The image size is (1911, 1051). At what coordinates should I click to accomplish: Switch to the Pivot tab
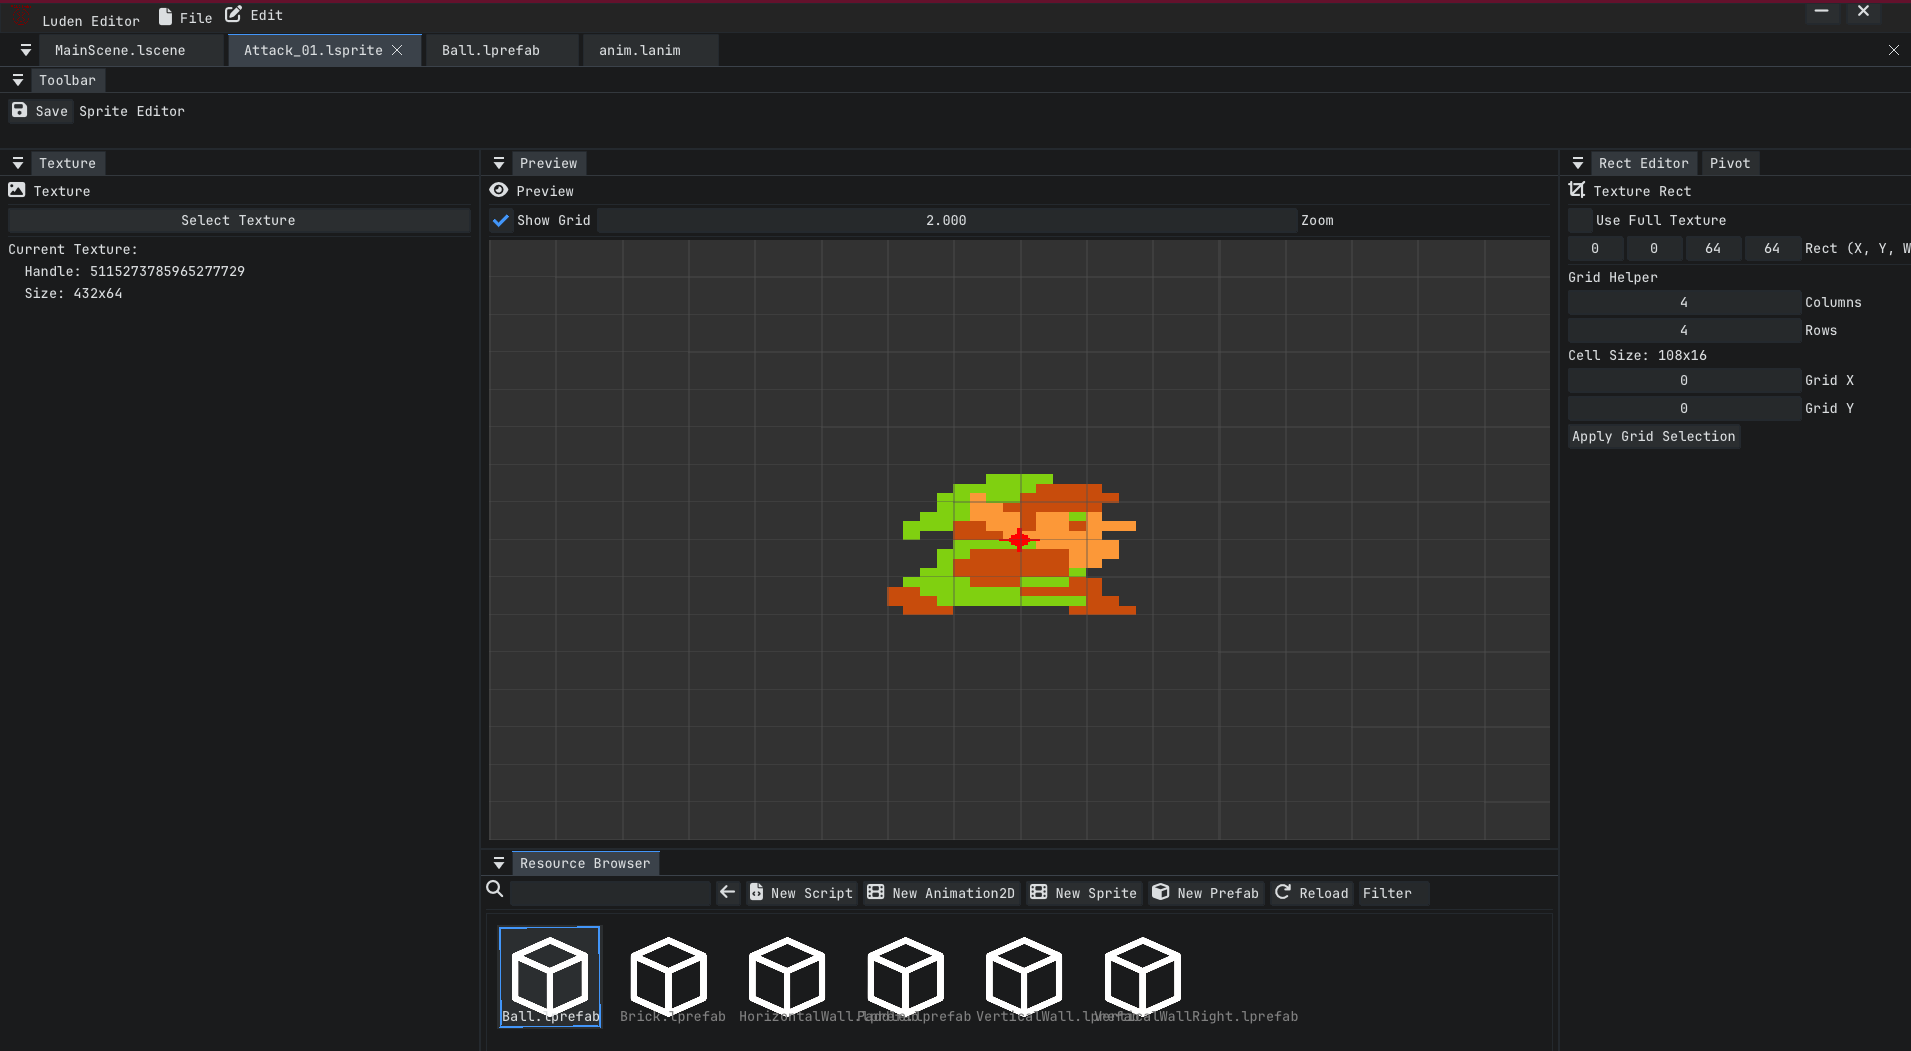click(1730, 163)
